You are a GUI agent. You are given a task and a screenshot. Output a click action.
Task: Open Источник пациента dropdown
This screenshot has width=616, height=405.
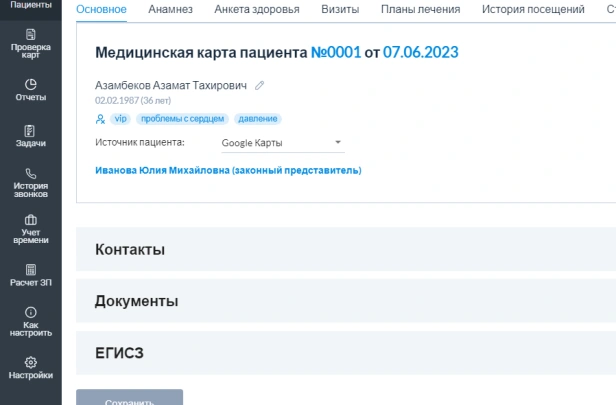click(281, 143)
